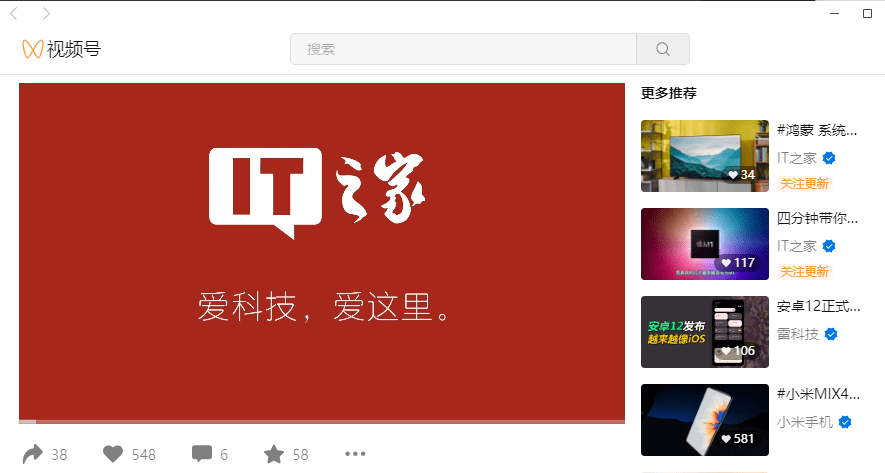
Task: Click the 548 like count
Action: pyautogui.click(x=144, y=455)
